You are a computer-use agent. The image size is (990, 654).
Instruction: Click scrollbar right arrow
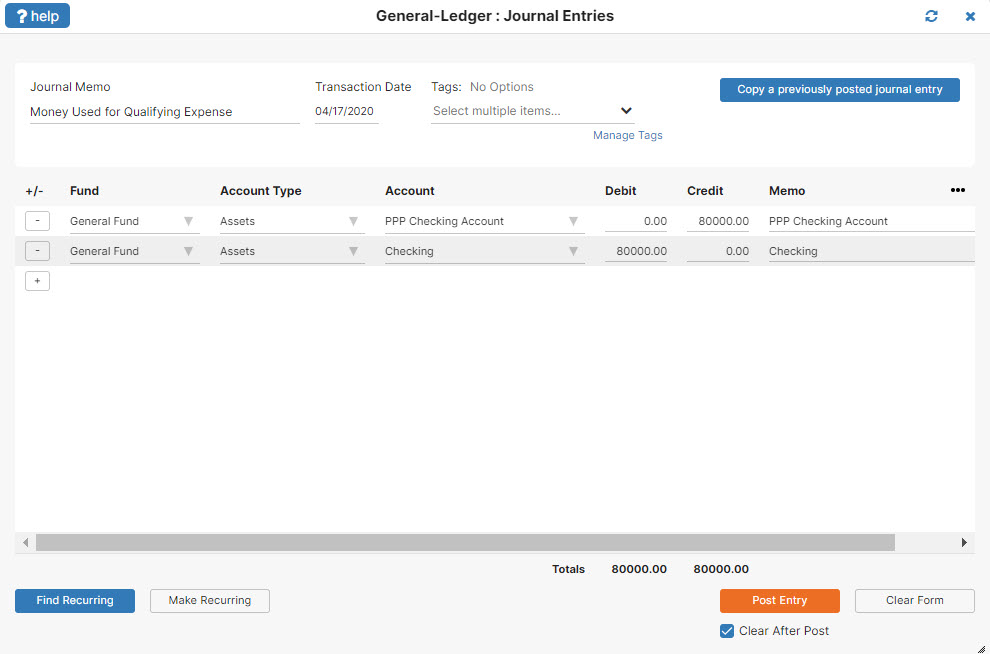click(x=964, y=542)
